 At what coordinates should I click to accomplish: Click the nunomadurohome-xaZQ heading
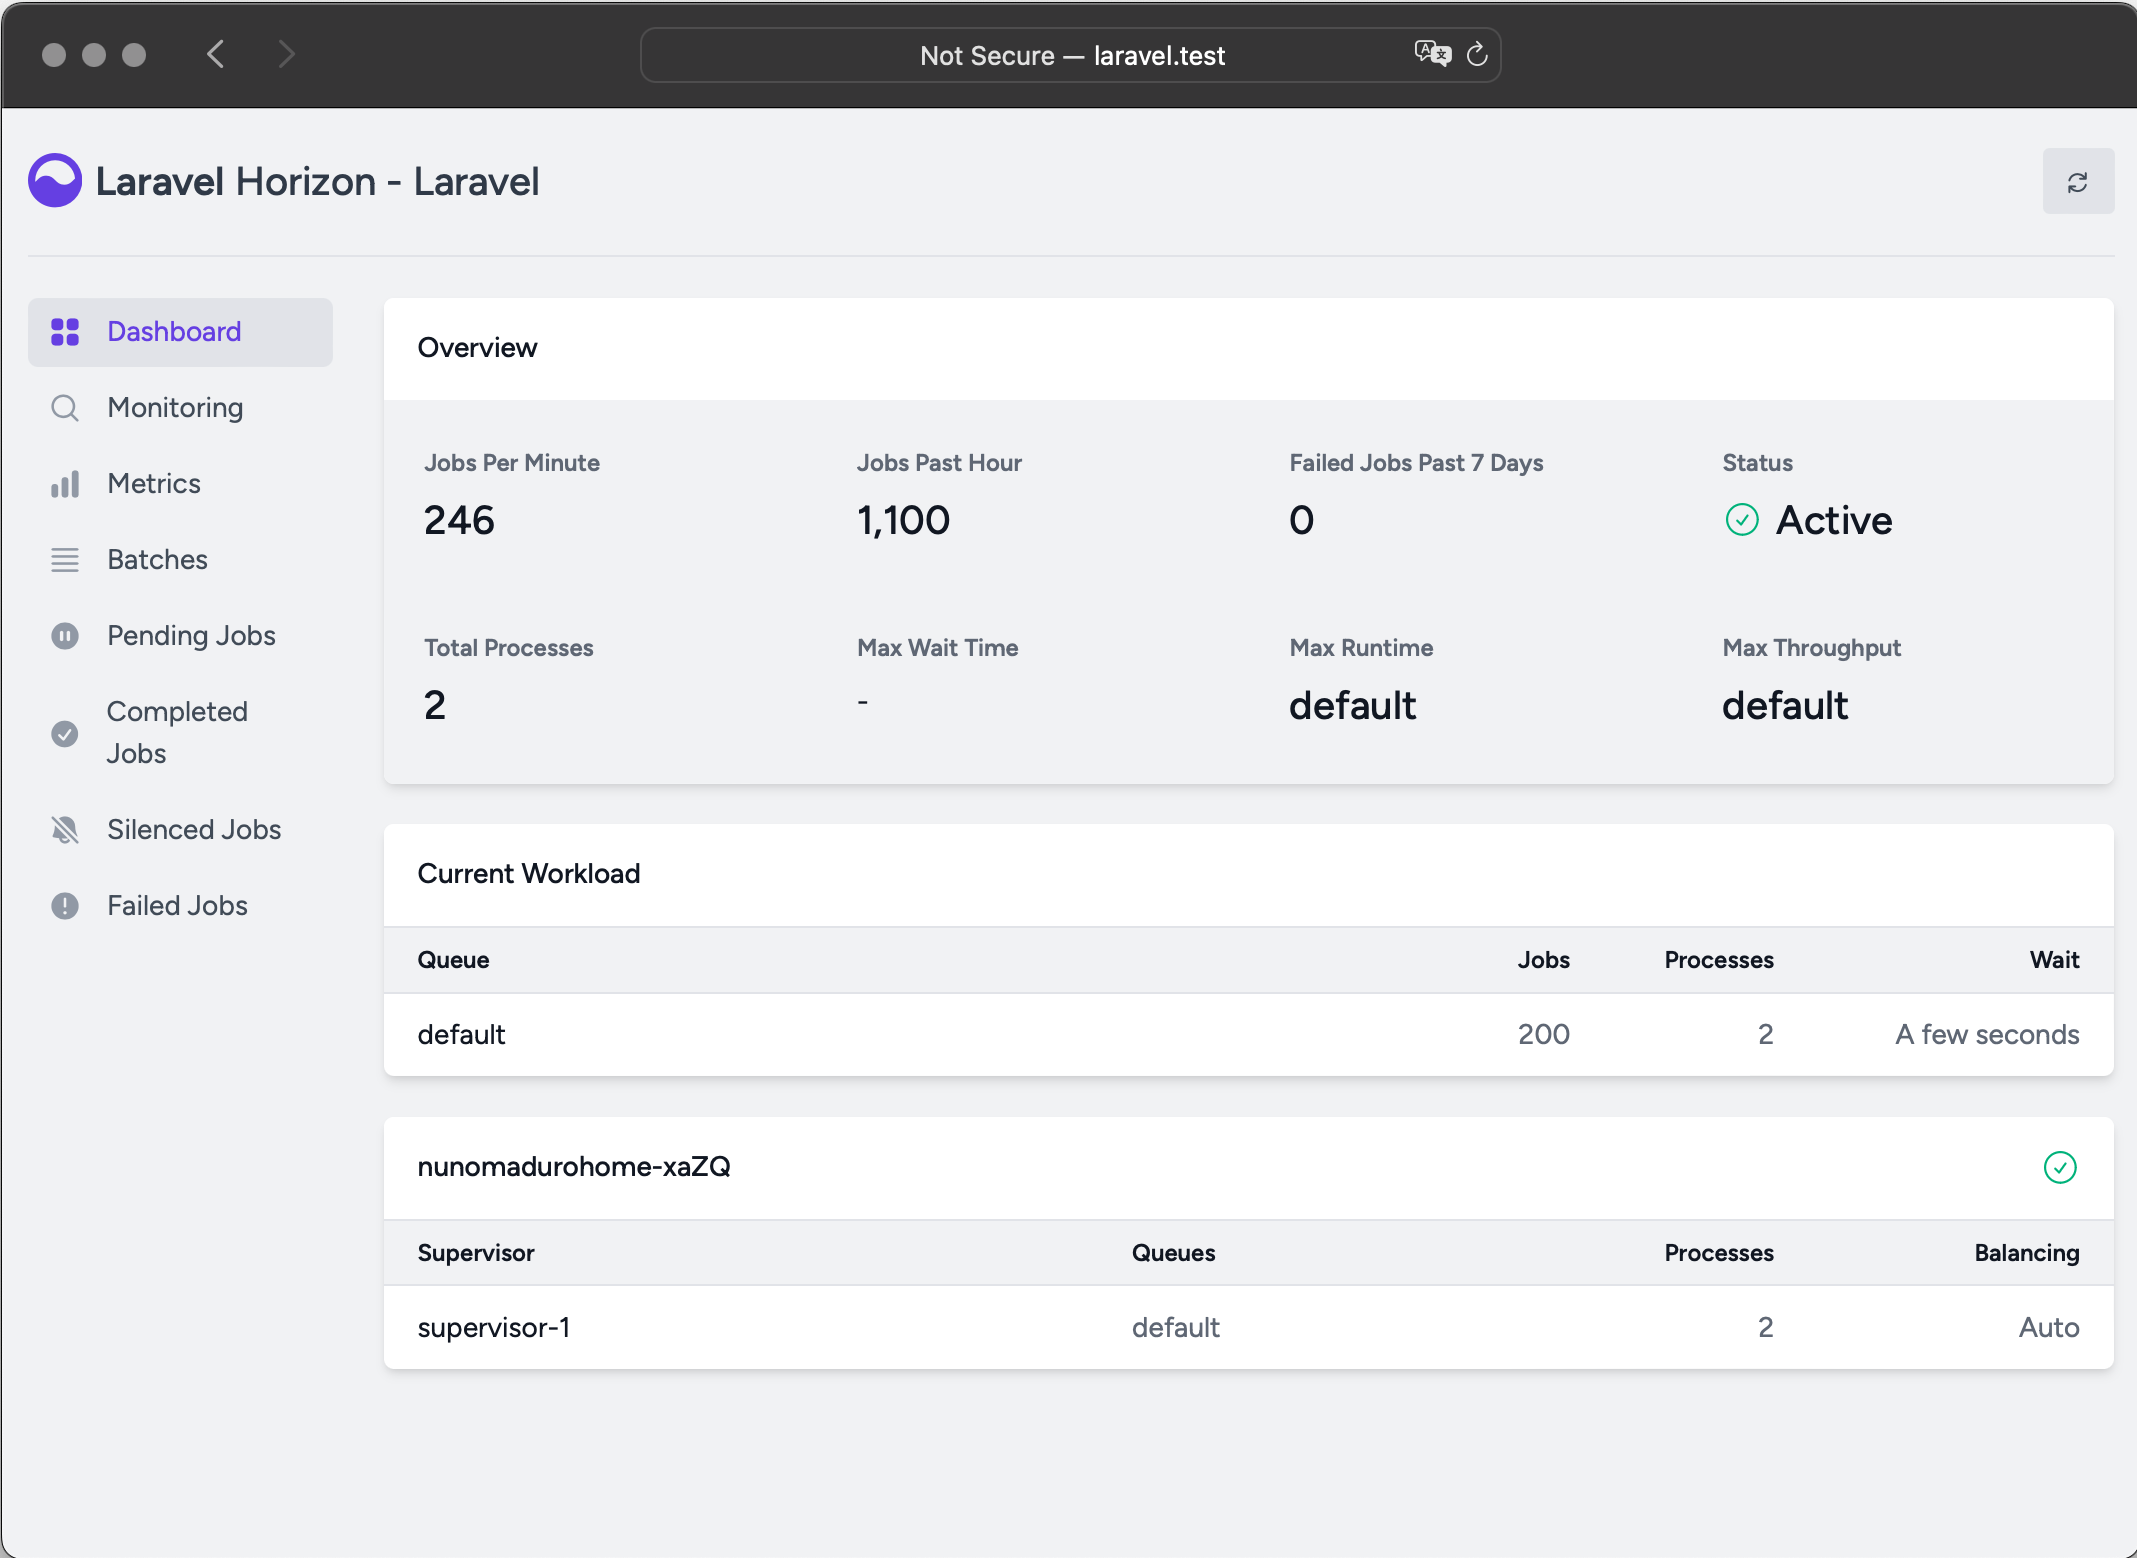(574, 1167)
